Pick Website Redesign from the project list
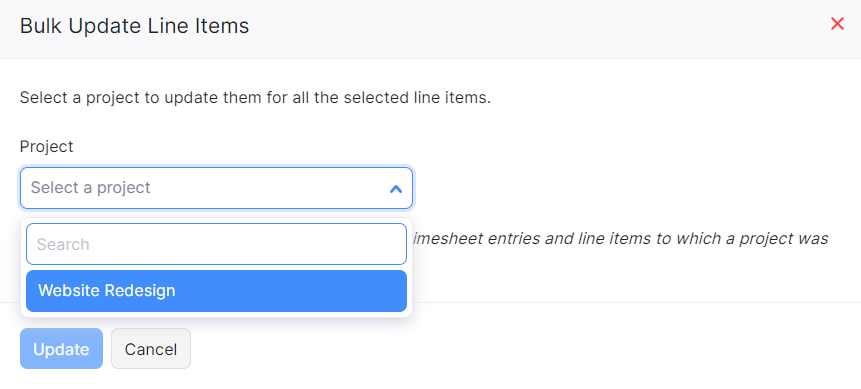 pos(216,291)
